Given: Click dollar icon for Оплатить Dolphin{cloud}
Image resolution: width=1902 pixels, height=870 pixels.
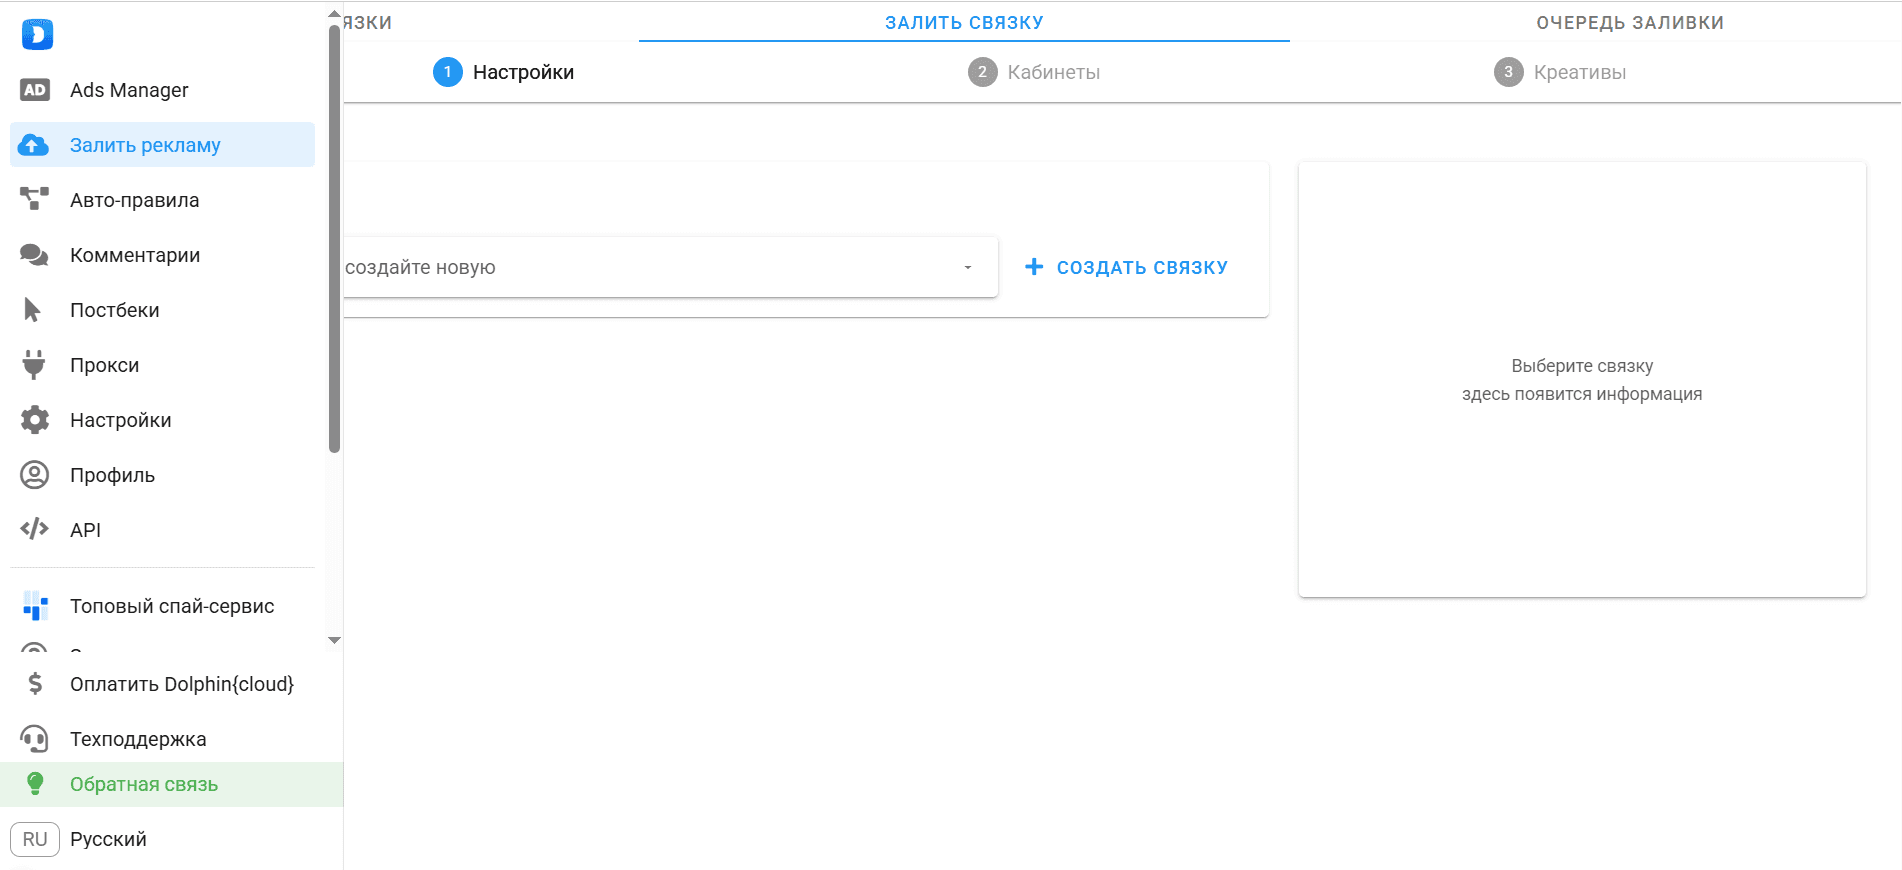Looking at the screenshot, I should [35, 684].
